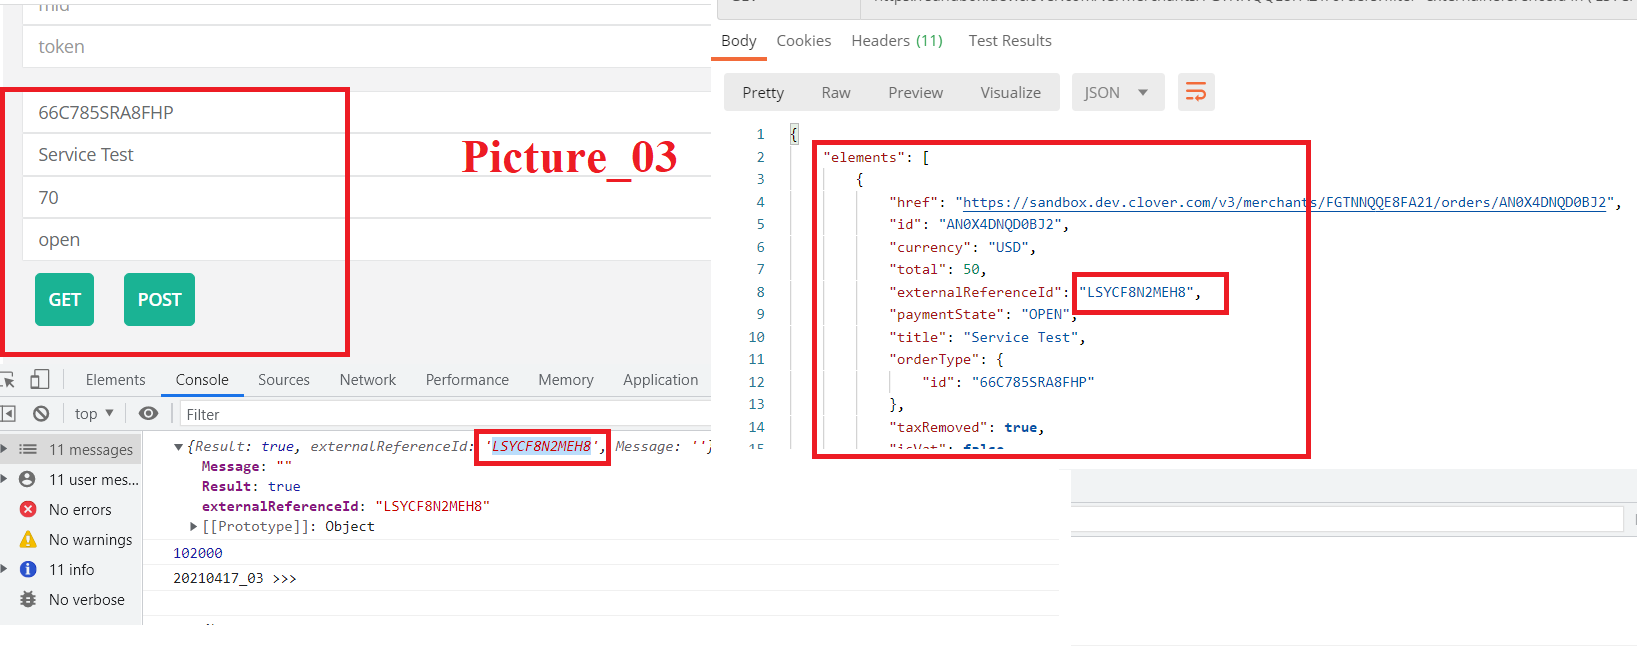Expand the 11 messages group arrow
The width and height of the screenshot is (1637, 657).
pos(4,449)
